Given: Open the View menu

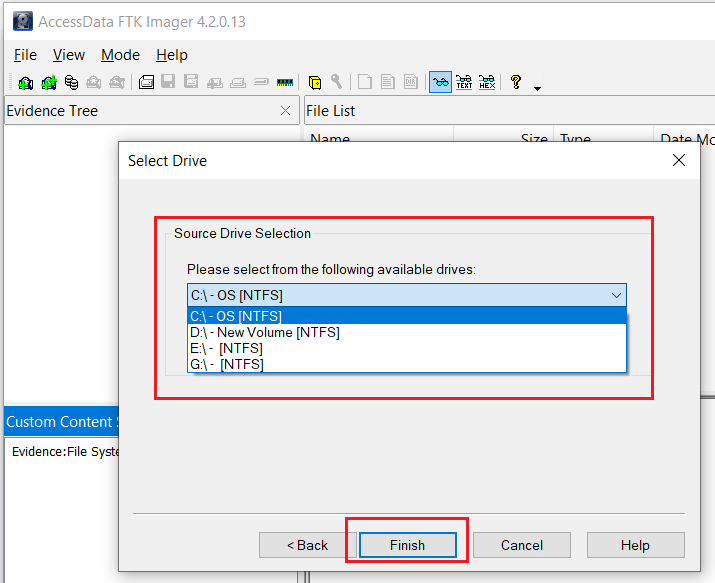Looking at the screenshot, I should [x=68, y=55].
